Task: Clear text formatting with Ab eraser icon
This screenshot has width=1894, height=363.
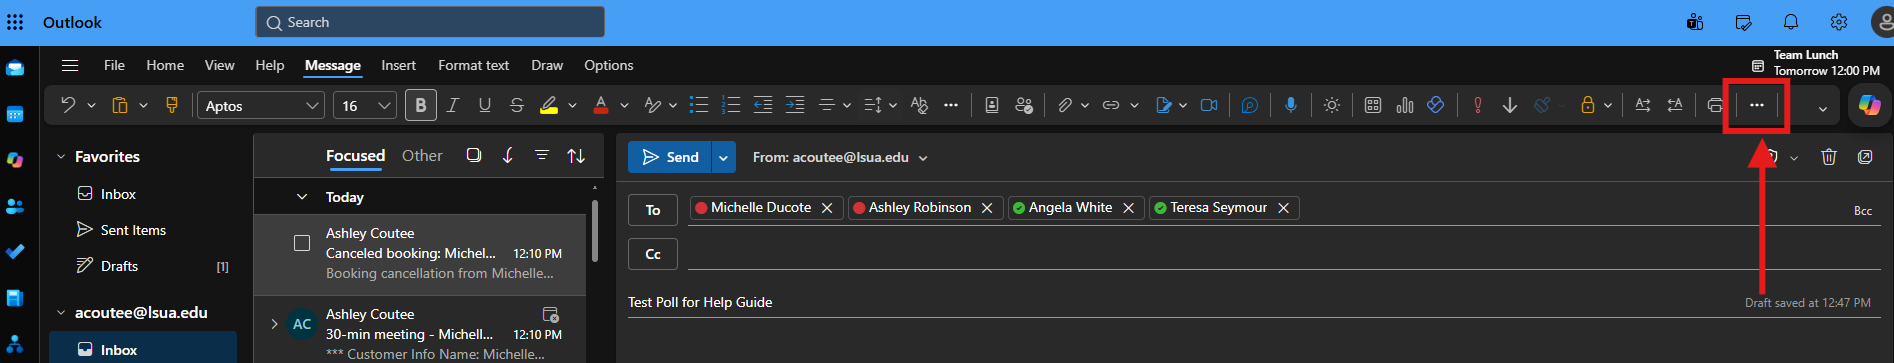Action: pyautogui.click(x=919, y=105)
